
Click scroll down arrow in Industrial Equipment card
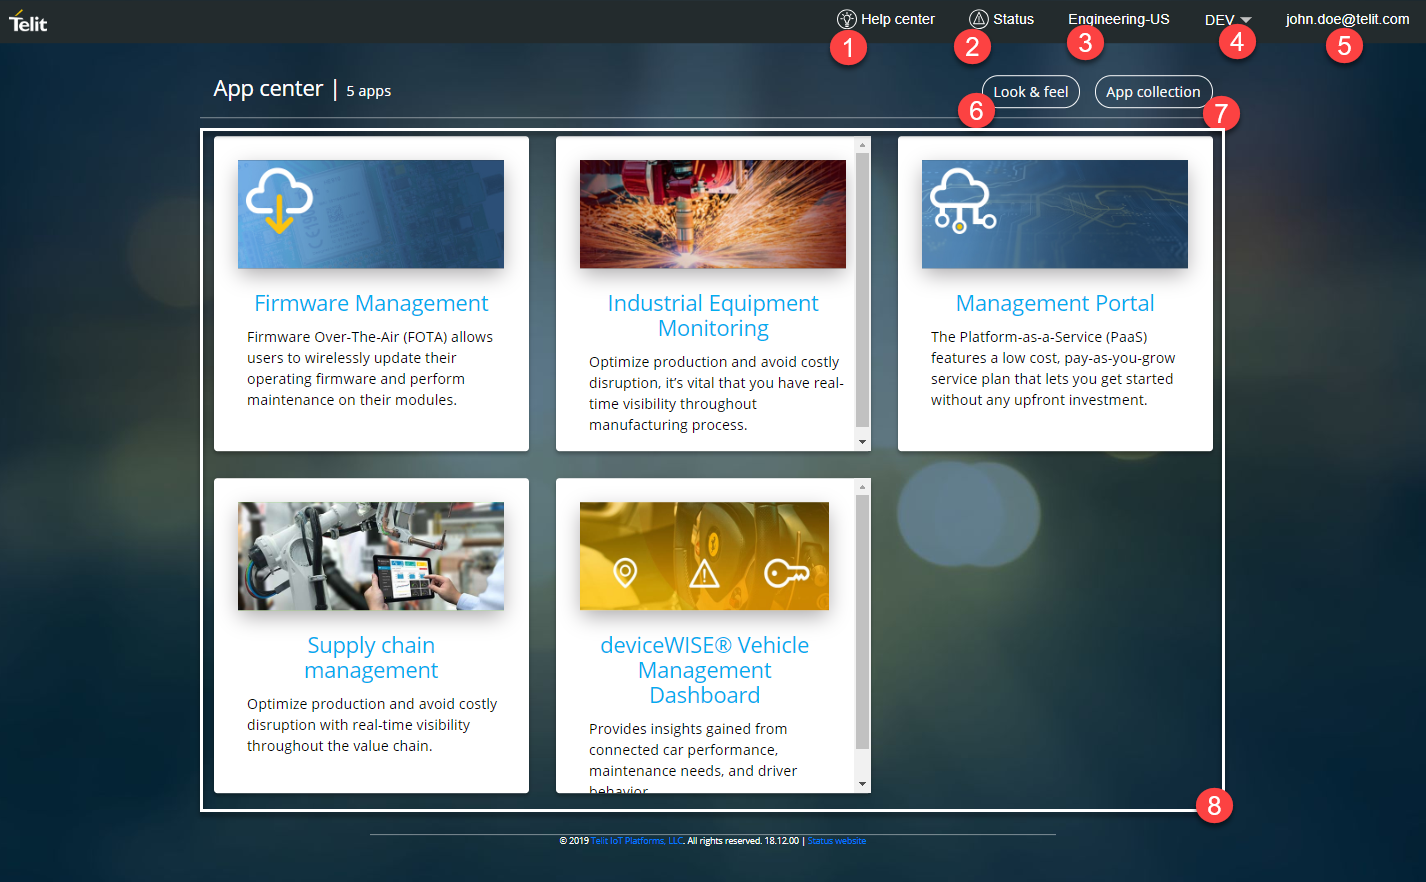click(x=862, y=442)
